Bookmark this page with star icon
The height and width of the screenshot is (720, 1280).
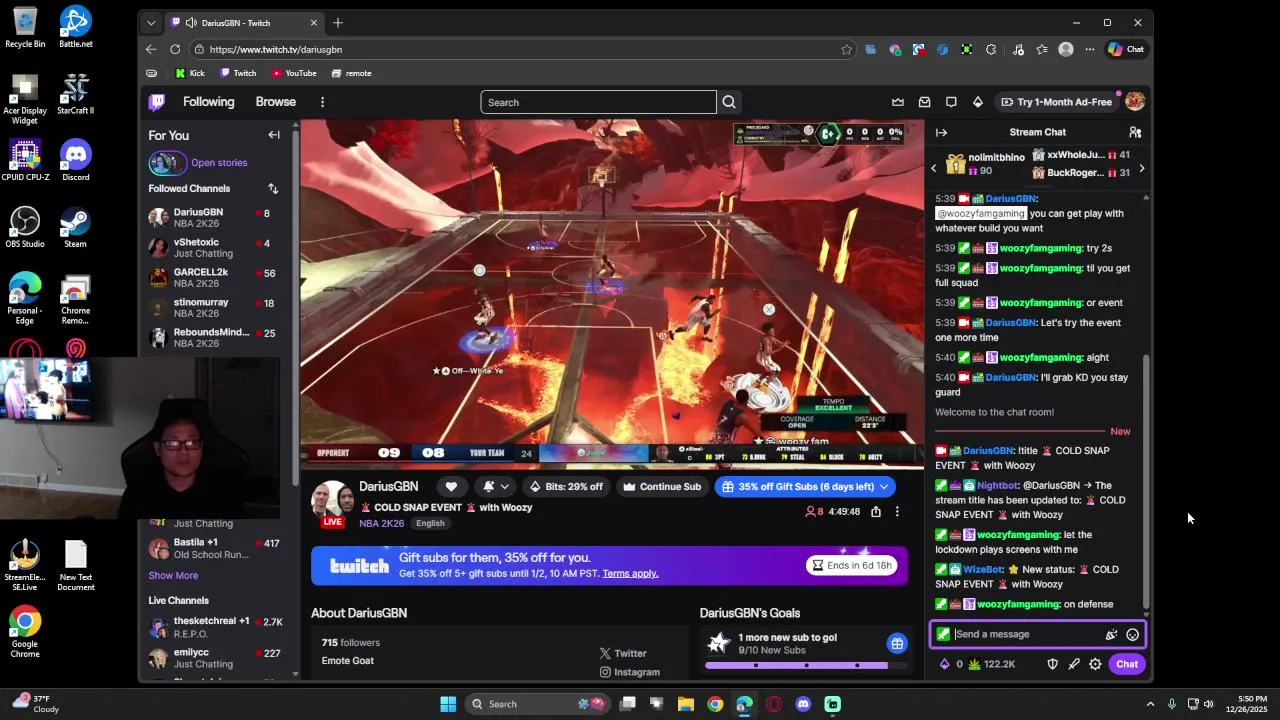click(x=846, y=49)
